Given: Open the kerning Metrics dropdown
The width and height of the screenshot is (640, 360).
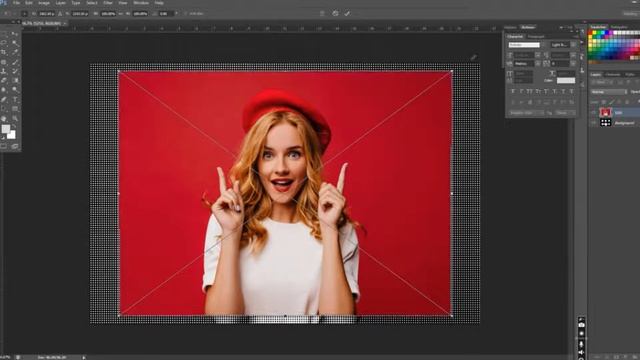Looking at the screenshot, I should pos(538,64).
